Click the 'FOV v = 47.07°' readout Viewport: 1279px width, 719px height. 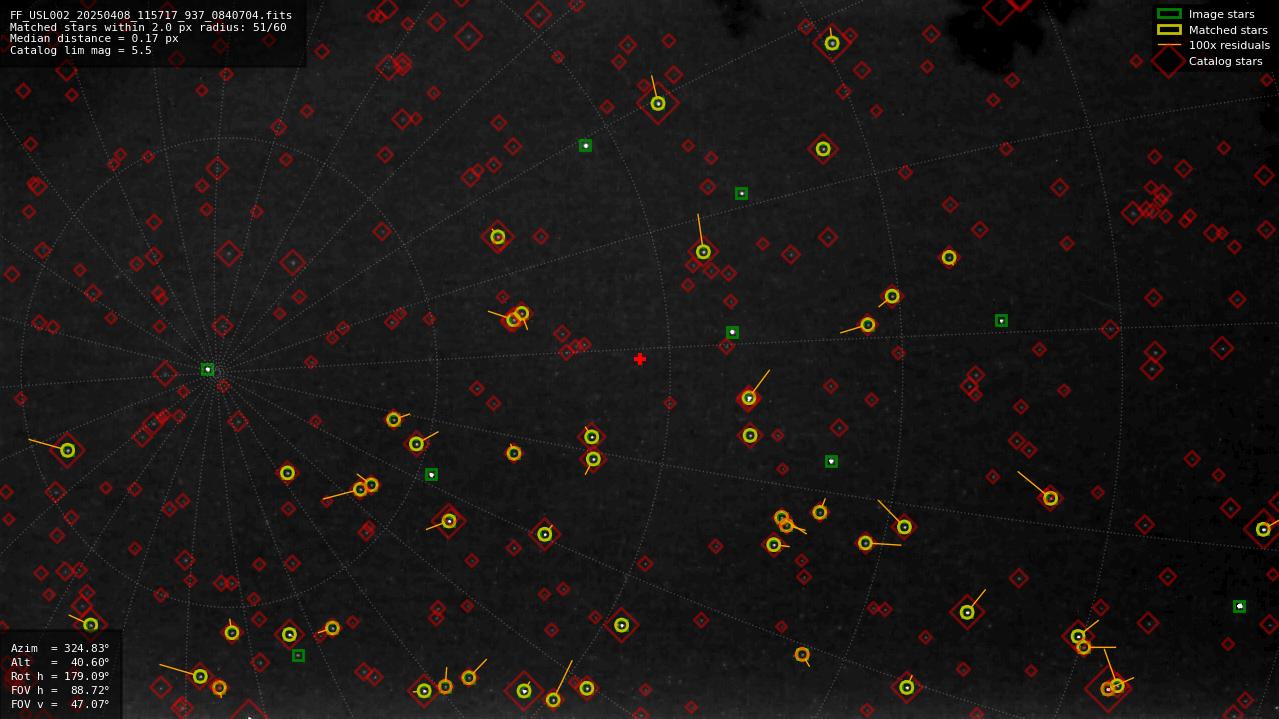point(60,704)
